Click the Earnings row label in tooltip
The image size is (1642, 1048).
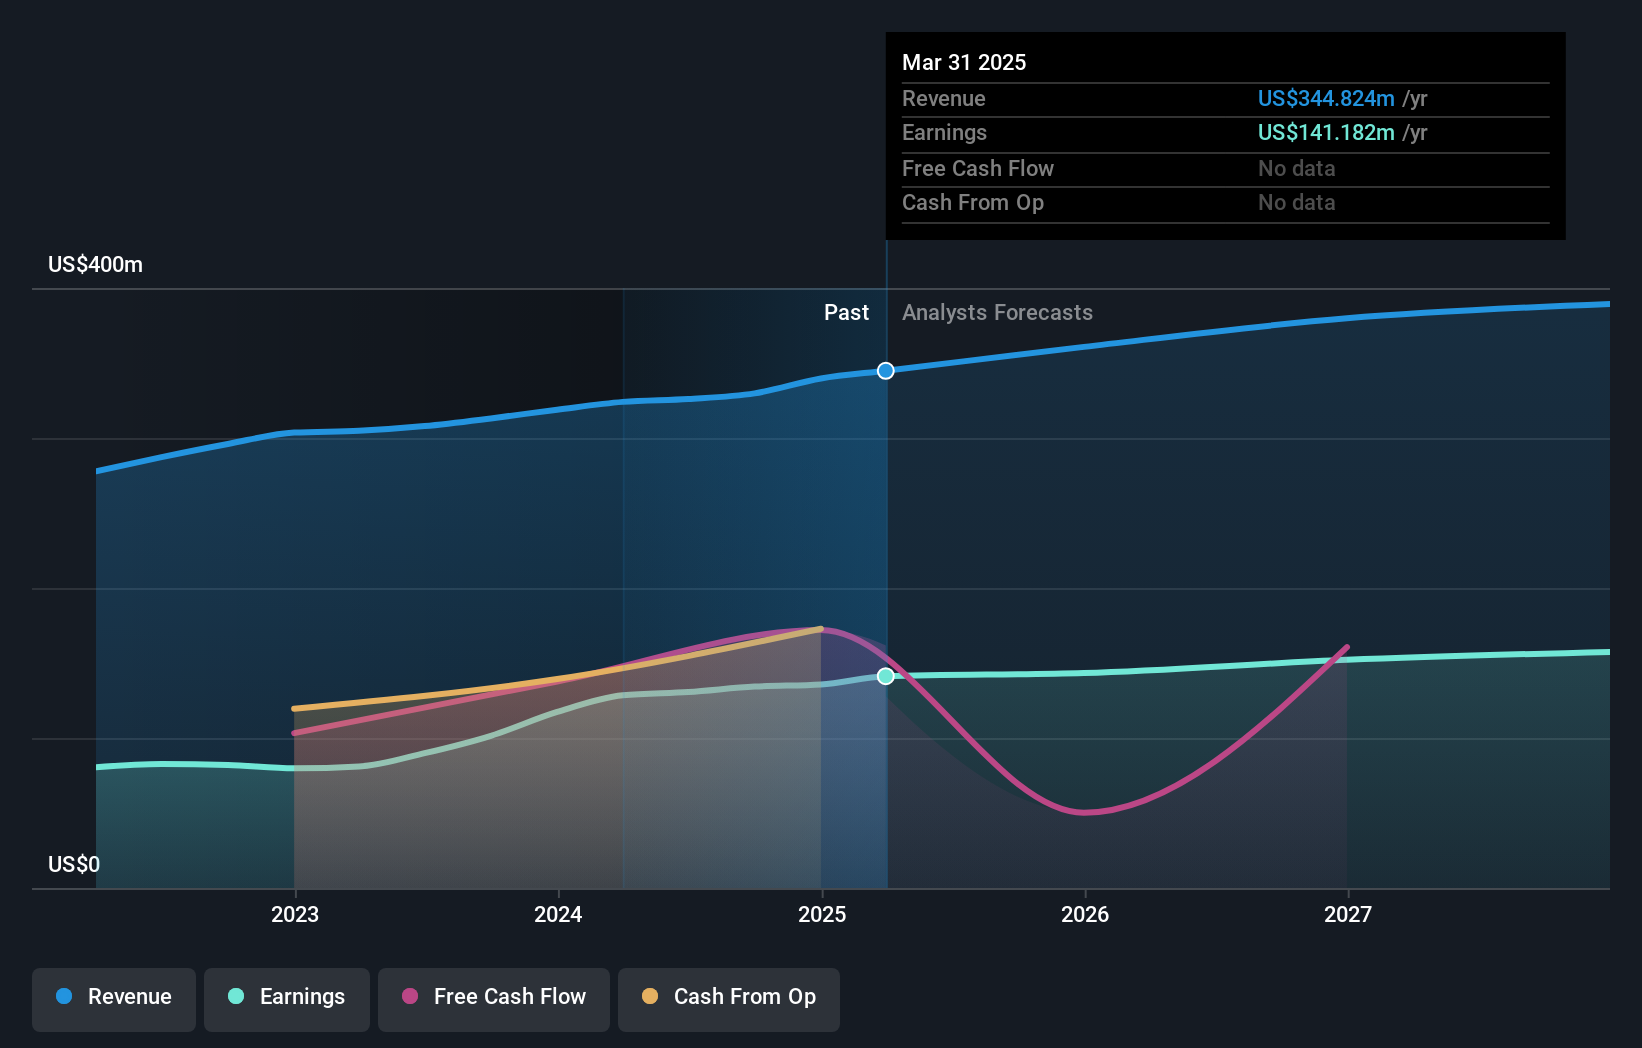click(944, 133)
